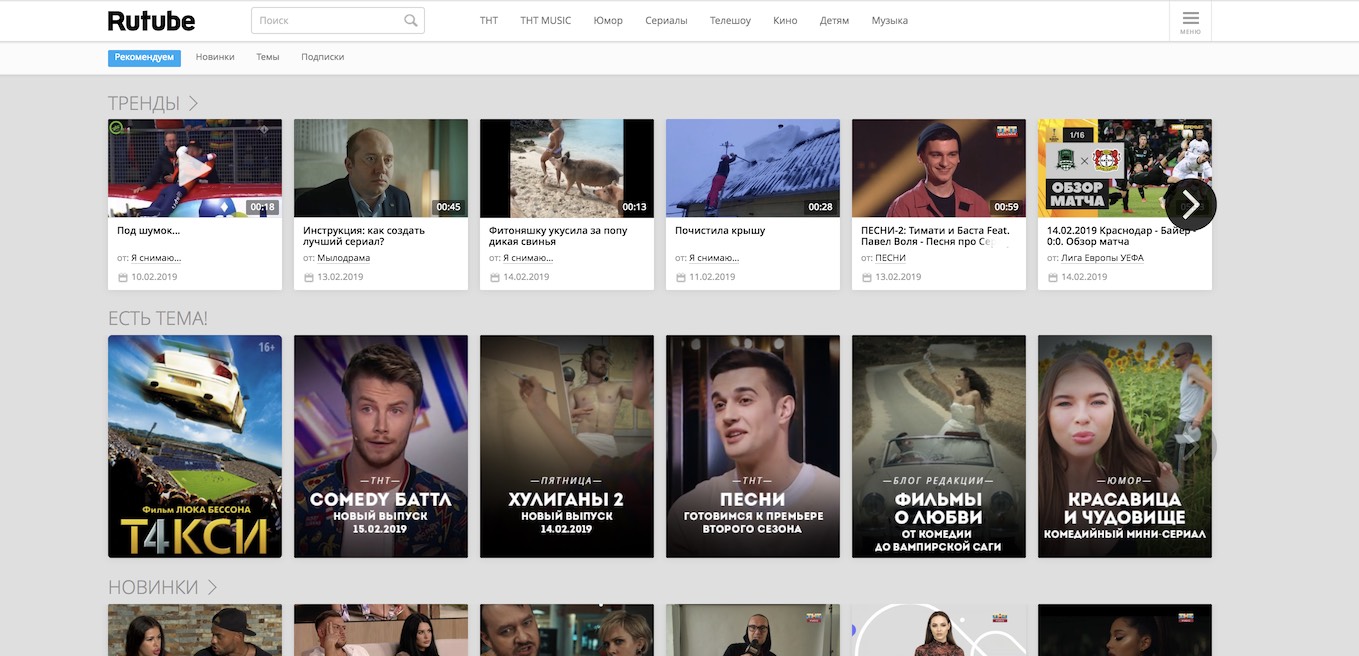
Task: Open the site navigation via the hamburger menu icon
Action: click(1189, 20)
